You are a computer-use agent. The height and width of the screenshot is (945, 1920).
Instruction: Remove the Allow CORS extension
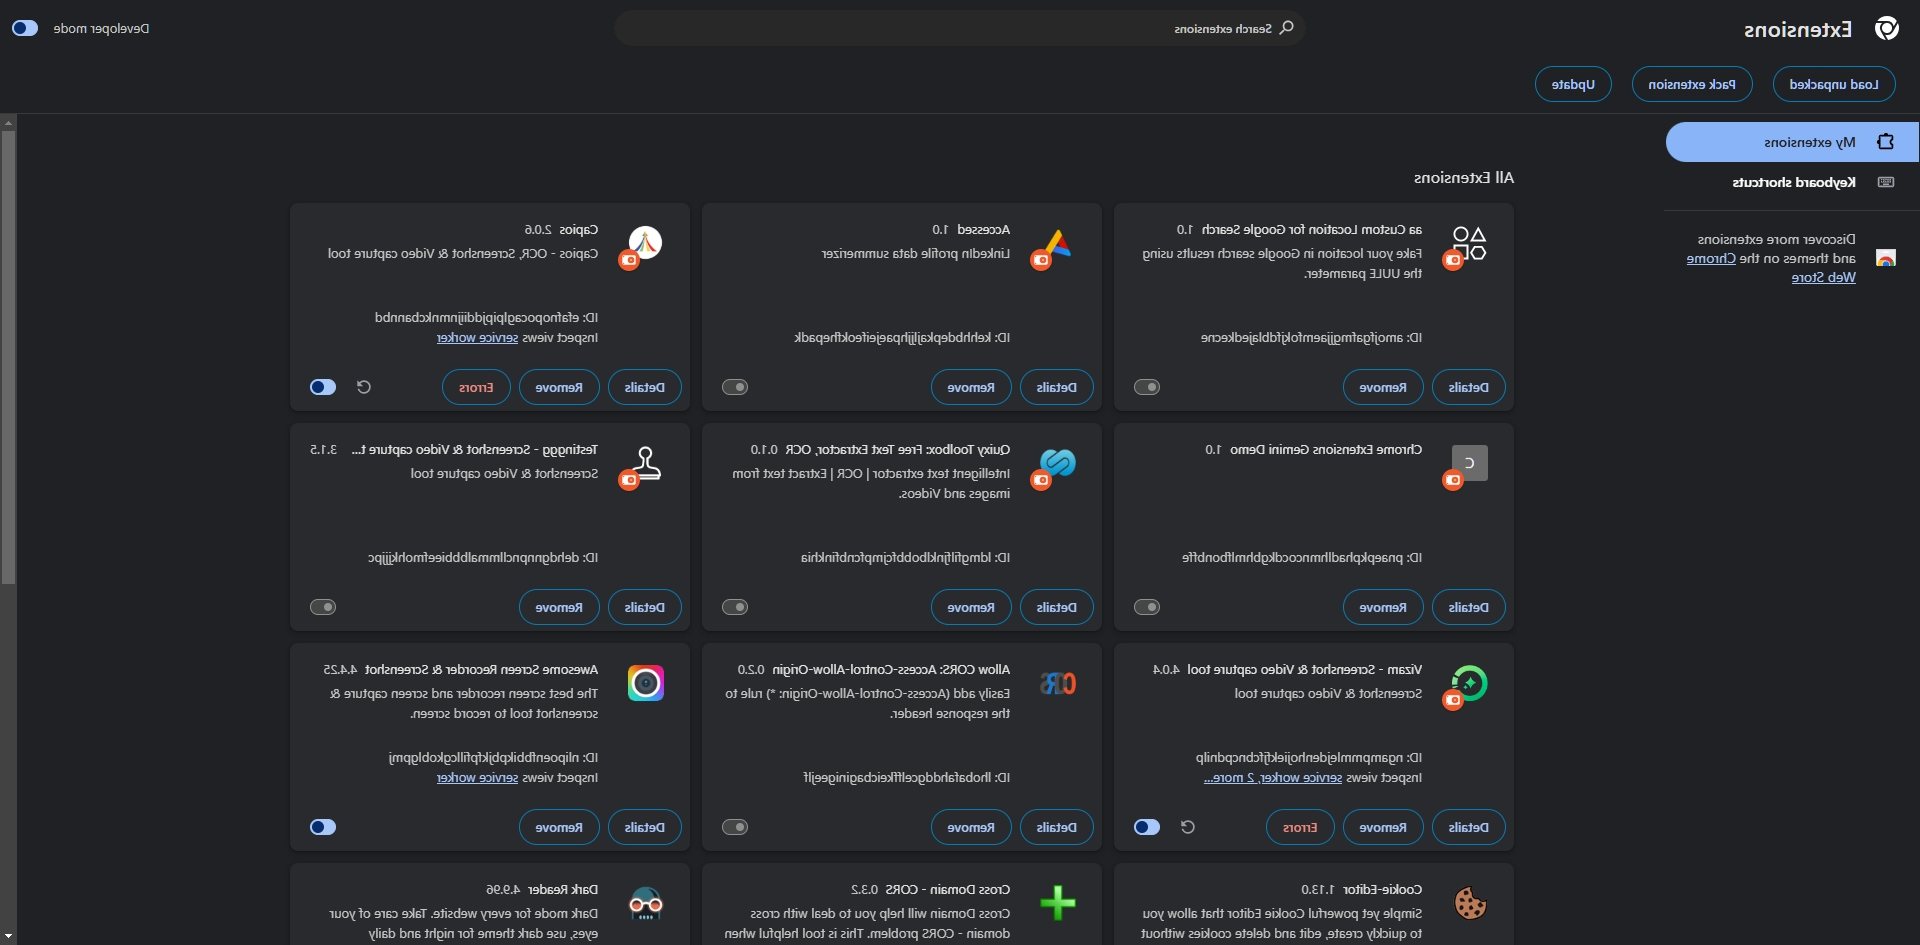971,827
